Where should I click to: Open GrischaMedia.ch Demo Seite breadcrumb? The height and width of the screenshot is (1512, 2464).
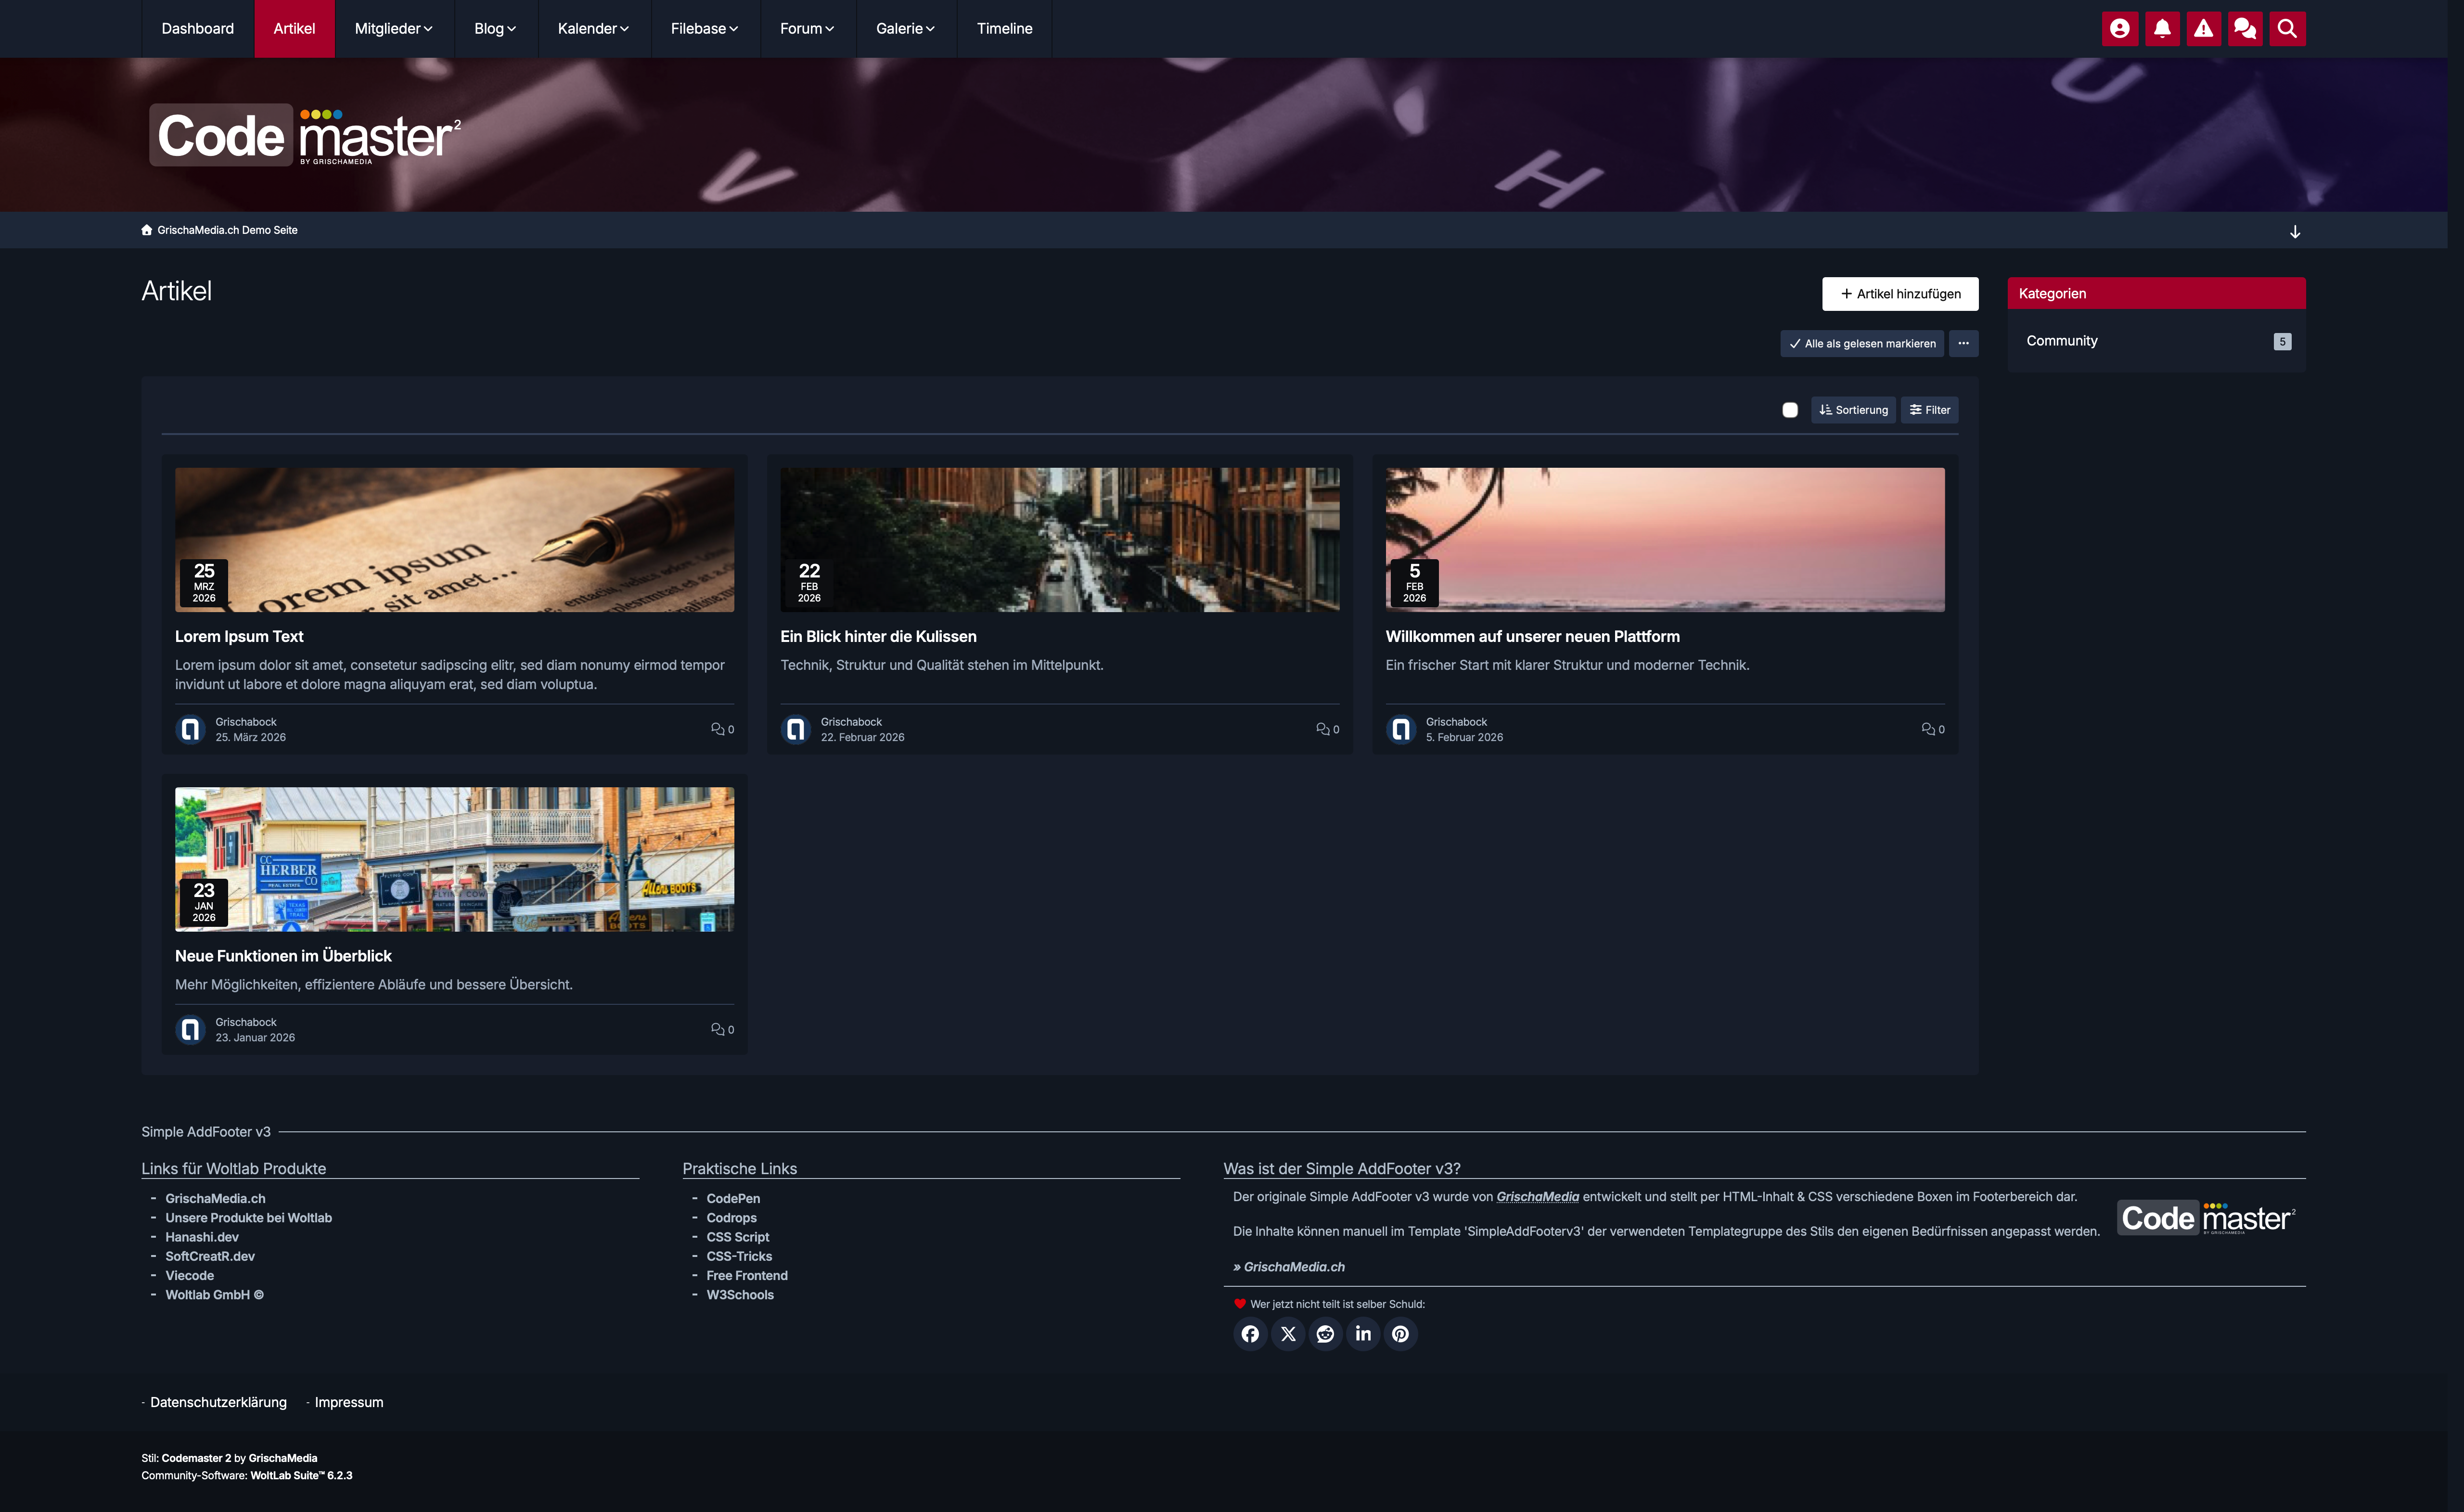pyautogui.click(x=227, y=230)
